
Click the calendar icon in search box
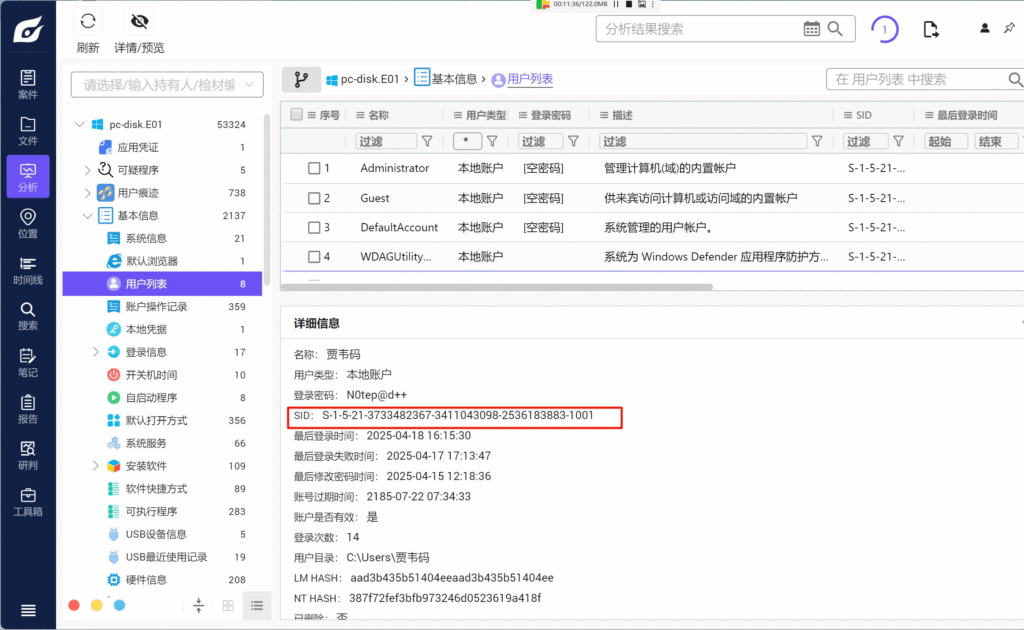tap(811, 29)
